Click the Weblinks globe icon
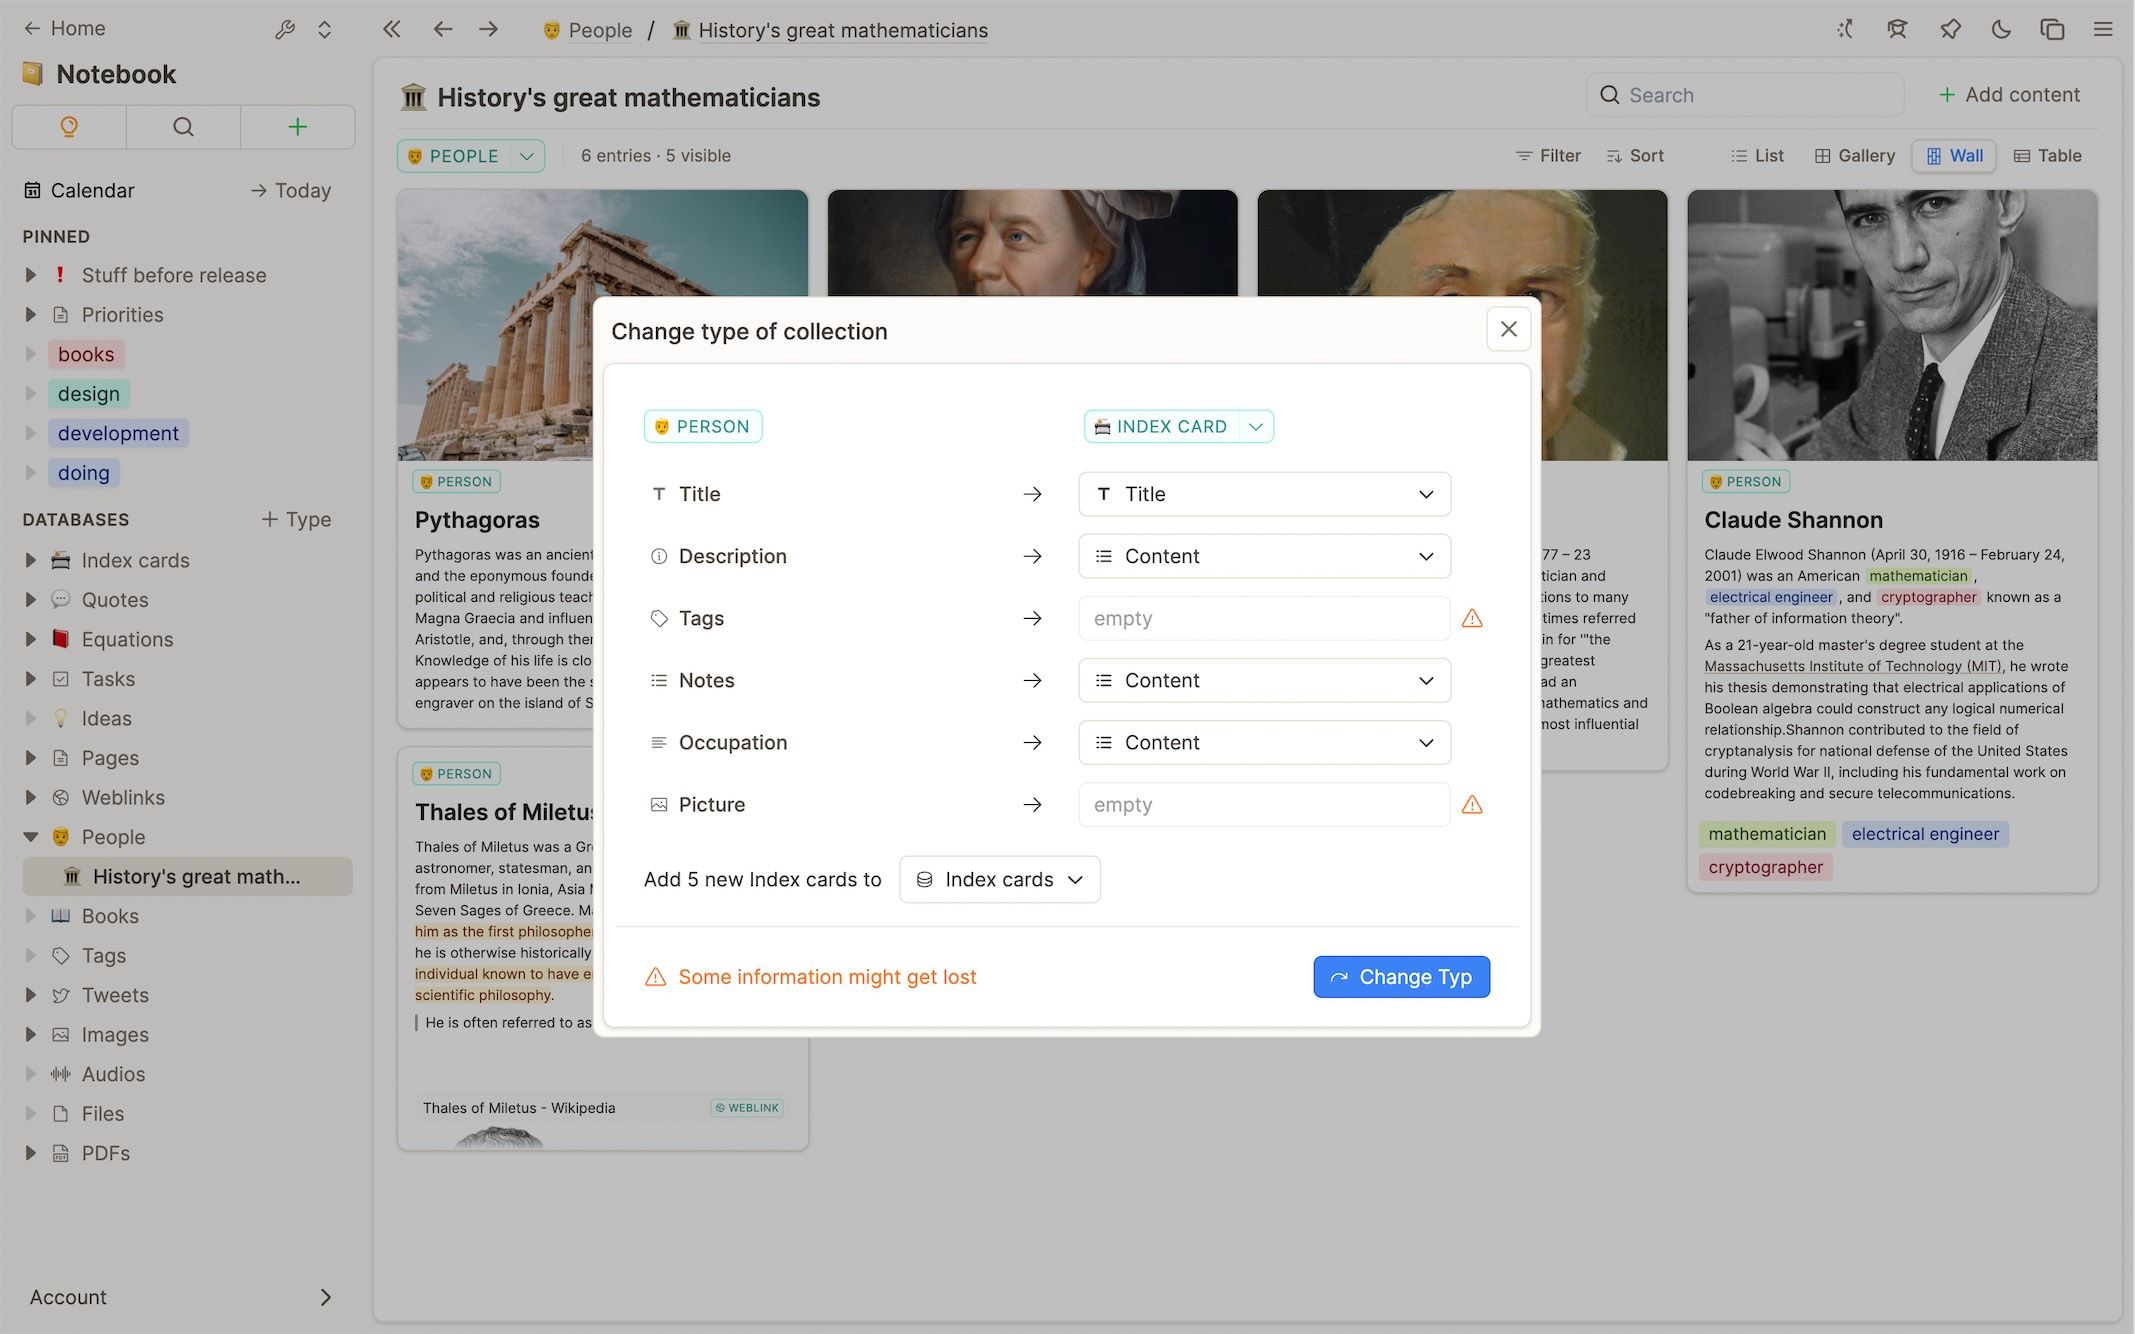 click(x=61, y=797)
